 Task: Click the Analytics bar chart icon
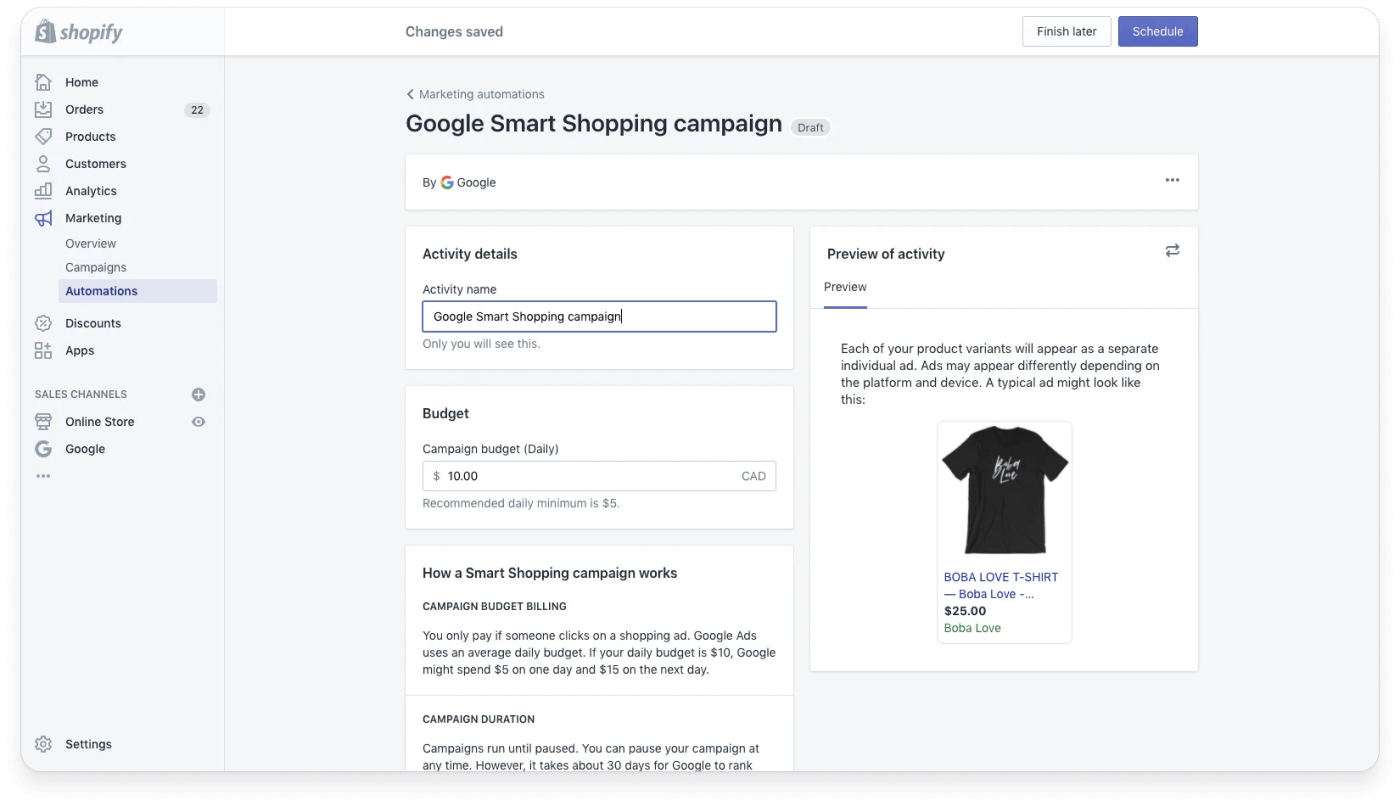coord(43,190)
